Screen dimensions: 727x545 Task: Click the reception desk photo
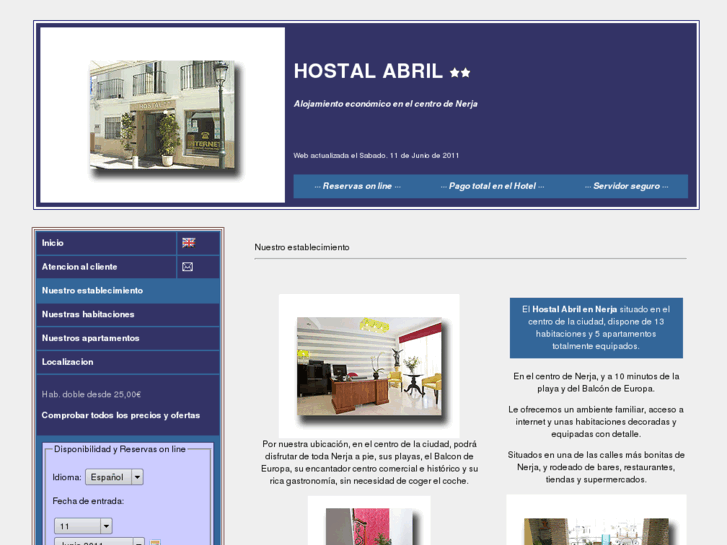pos(369,366)
